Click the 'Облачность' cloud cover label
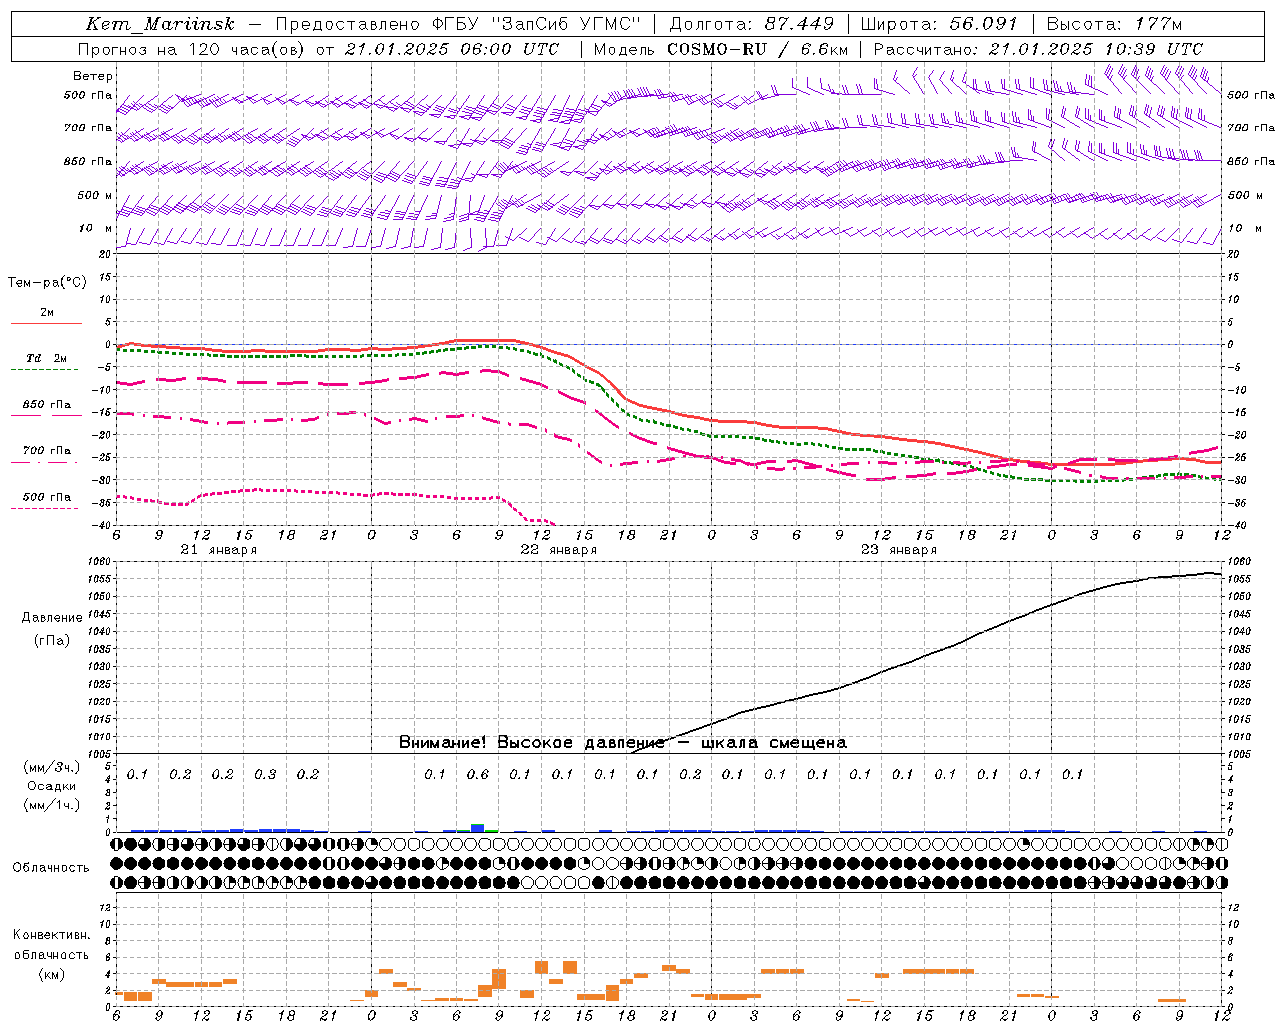Viewport: 1280px width, 1024px height. [51, 868]
